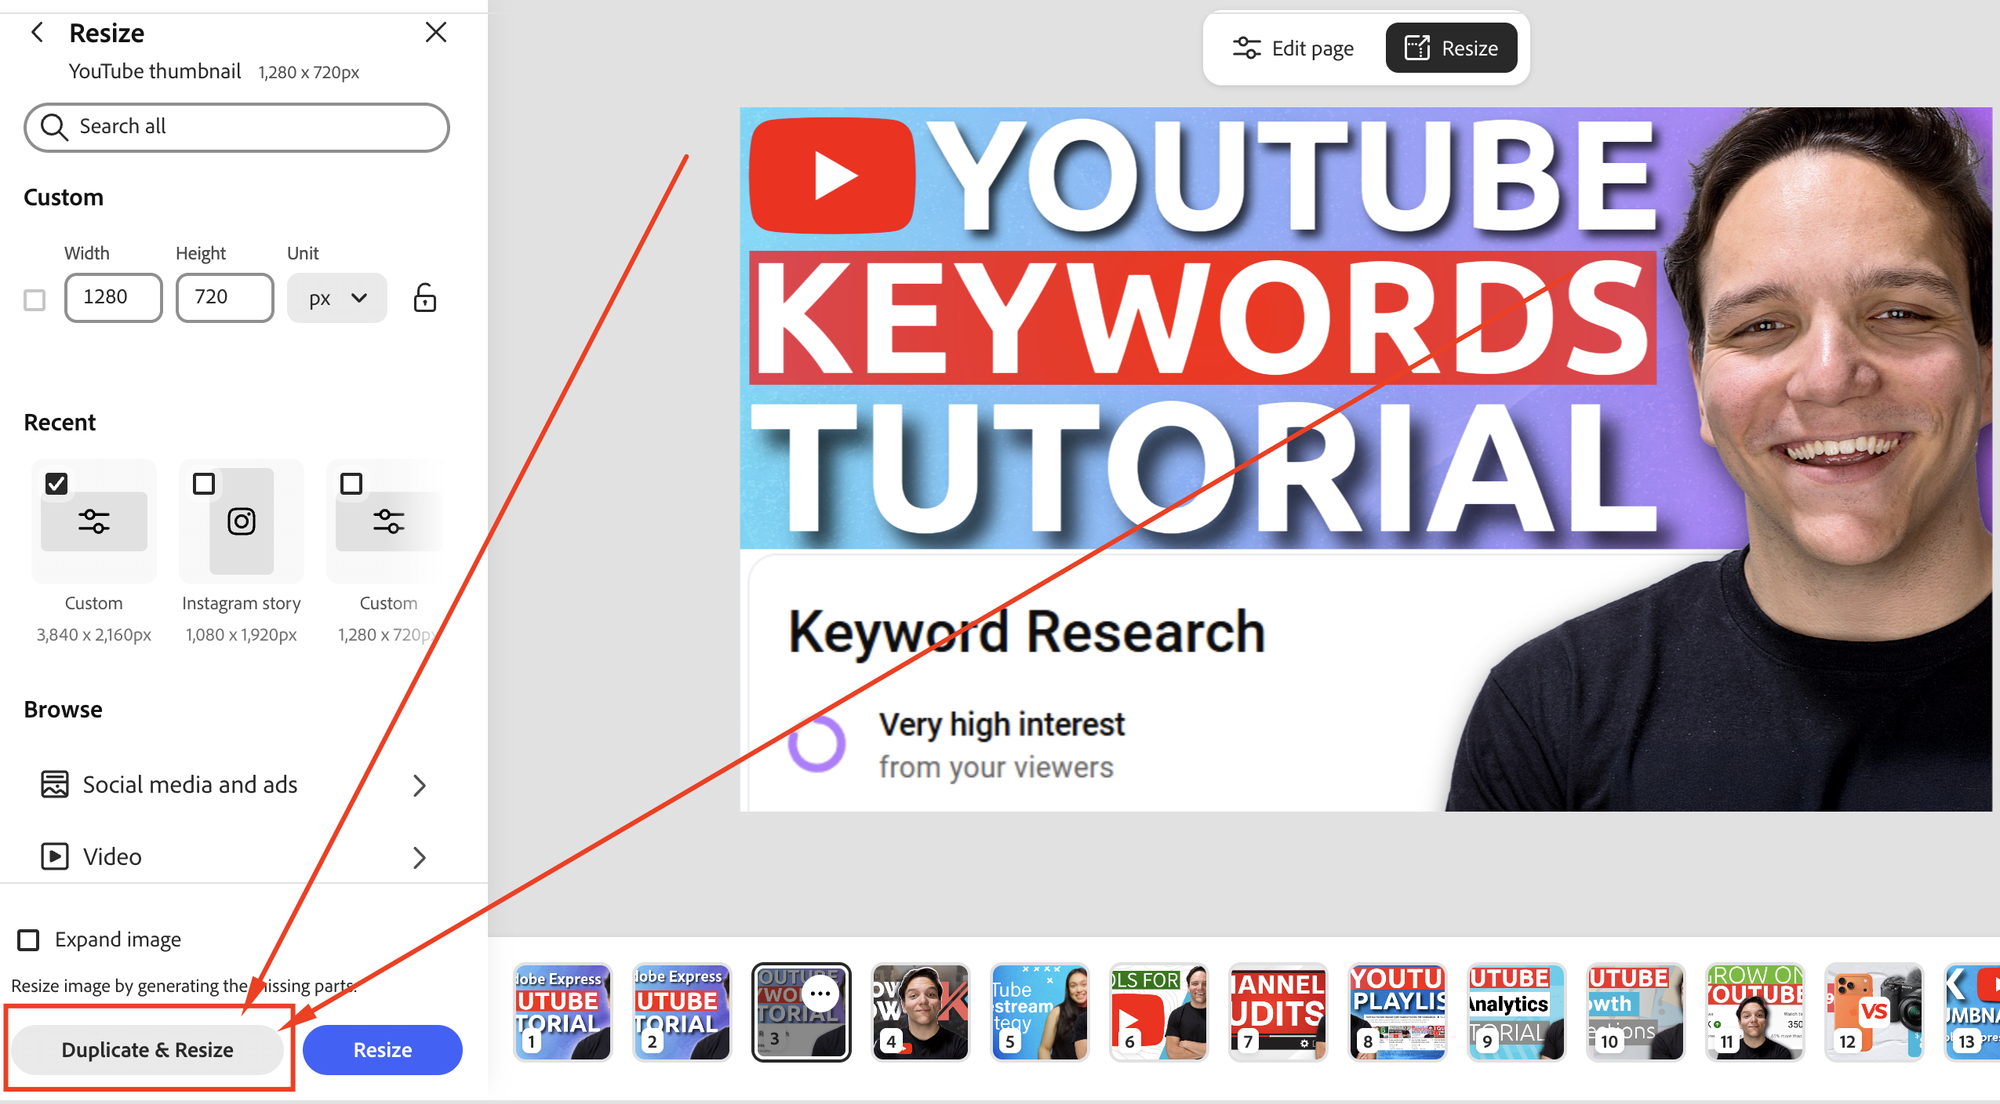The height and width of the screenshot is (1104, 2000).
Task: Click the Duplicate & Resize button
Action: tap(148, 1050)
